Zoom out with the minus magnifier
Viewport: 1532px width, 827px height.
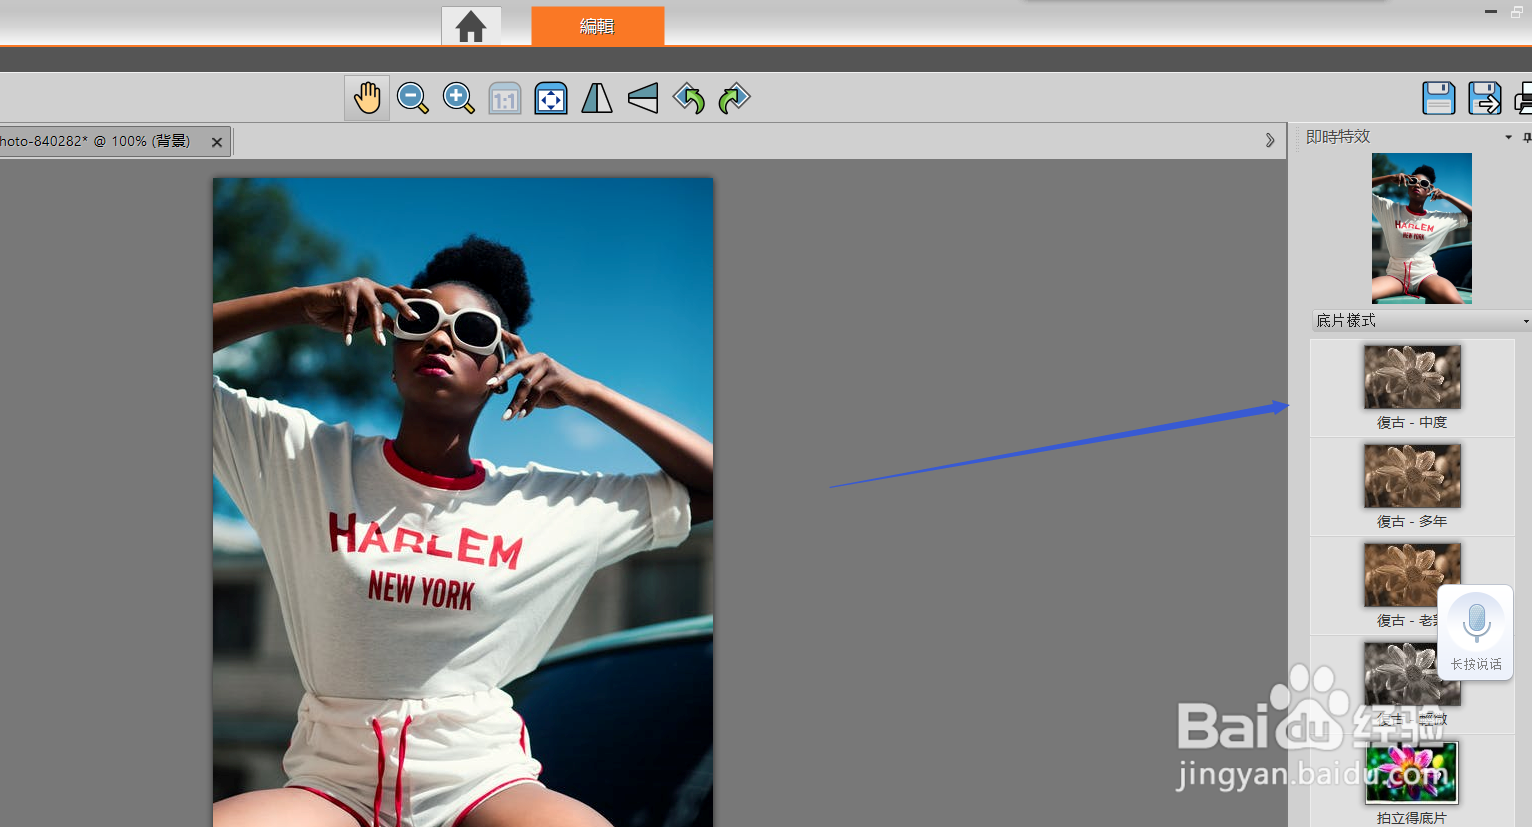[413, 98]
